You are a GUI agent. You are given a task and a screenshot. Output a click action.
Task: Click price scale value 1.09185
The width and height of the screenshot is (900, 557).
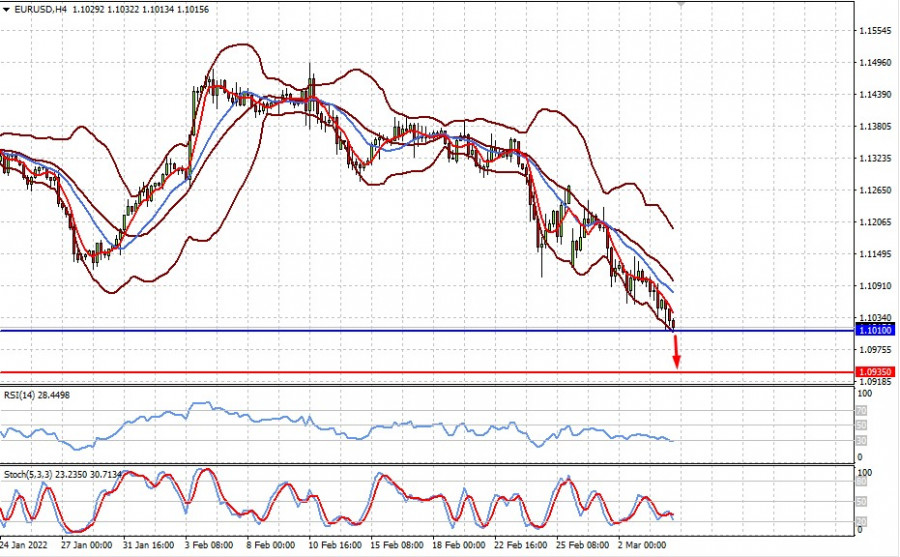pyautogui.click(x=875, y=381)
